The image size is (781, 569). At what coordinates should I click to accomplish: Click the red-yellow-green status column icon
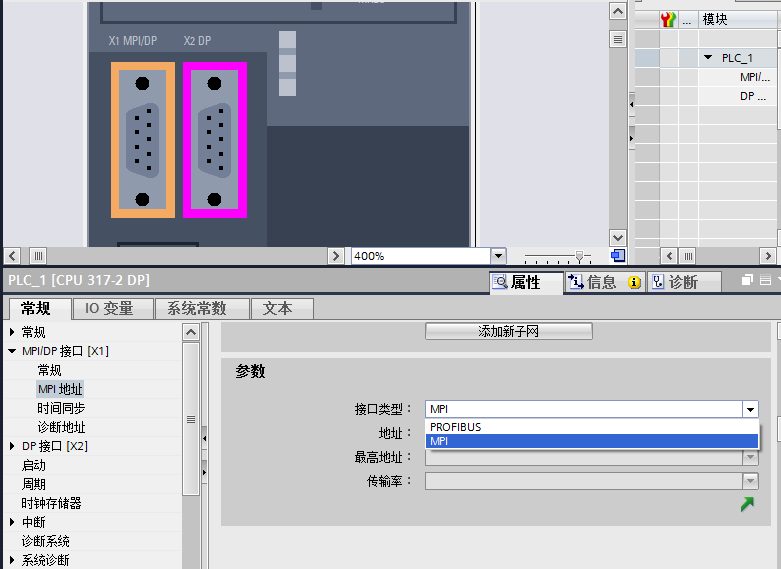[669, 20]
